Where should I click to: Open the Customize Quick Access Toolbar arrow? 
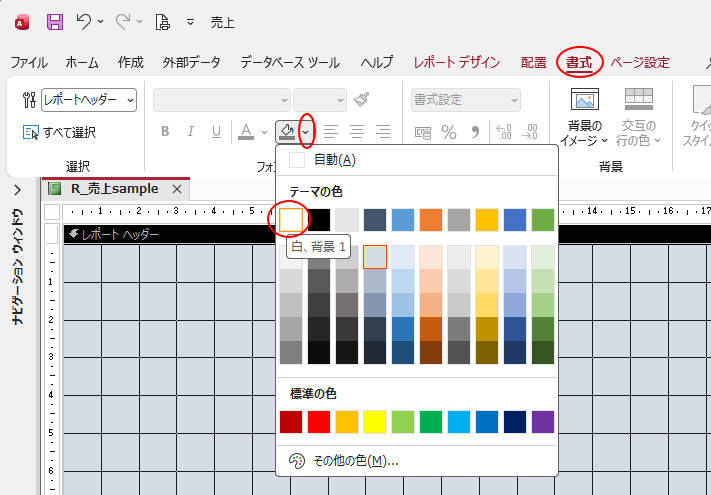(190, 22)
